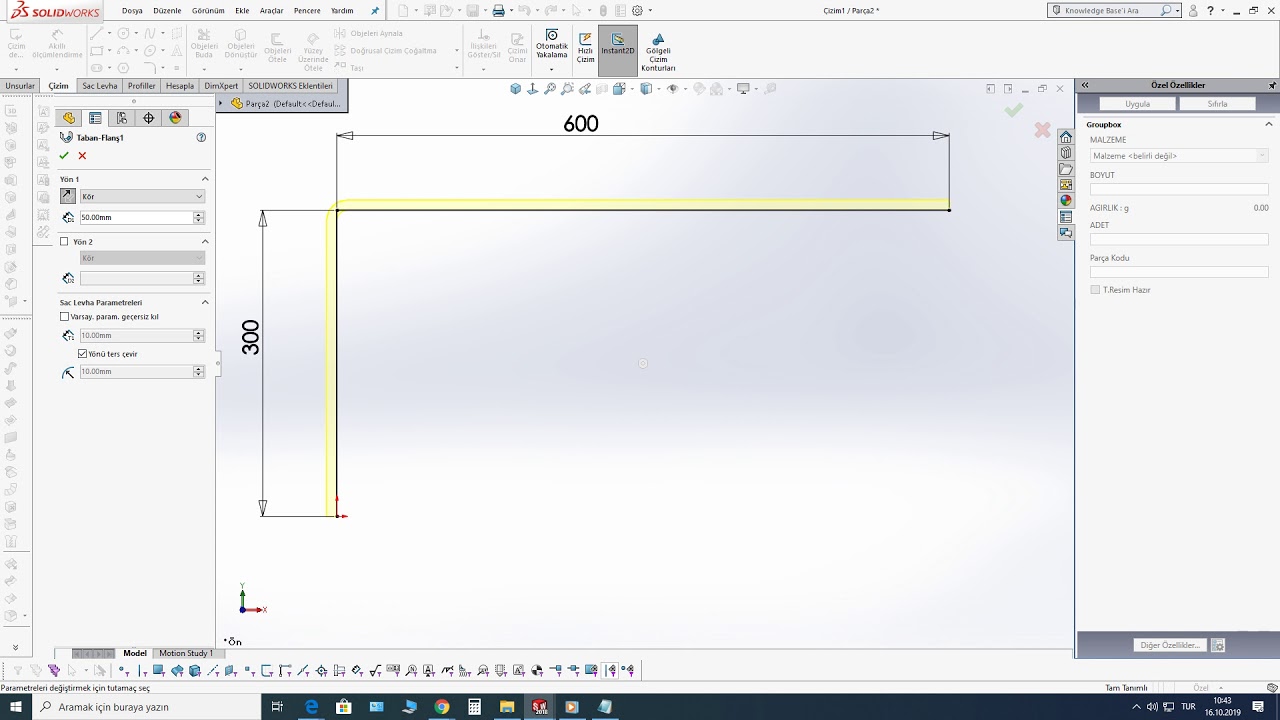The height and width of the screenshot is (720, 1280).
Task: Open the SOLIDWORKS Eklentileri tab
Action: 290,86
